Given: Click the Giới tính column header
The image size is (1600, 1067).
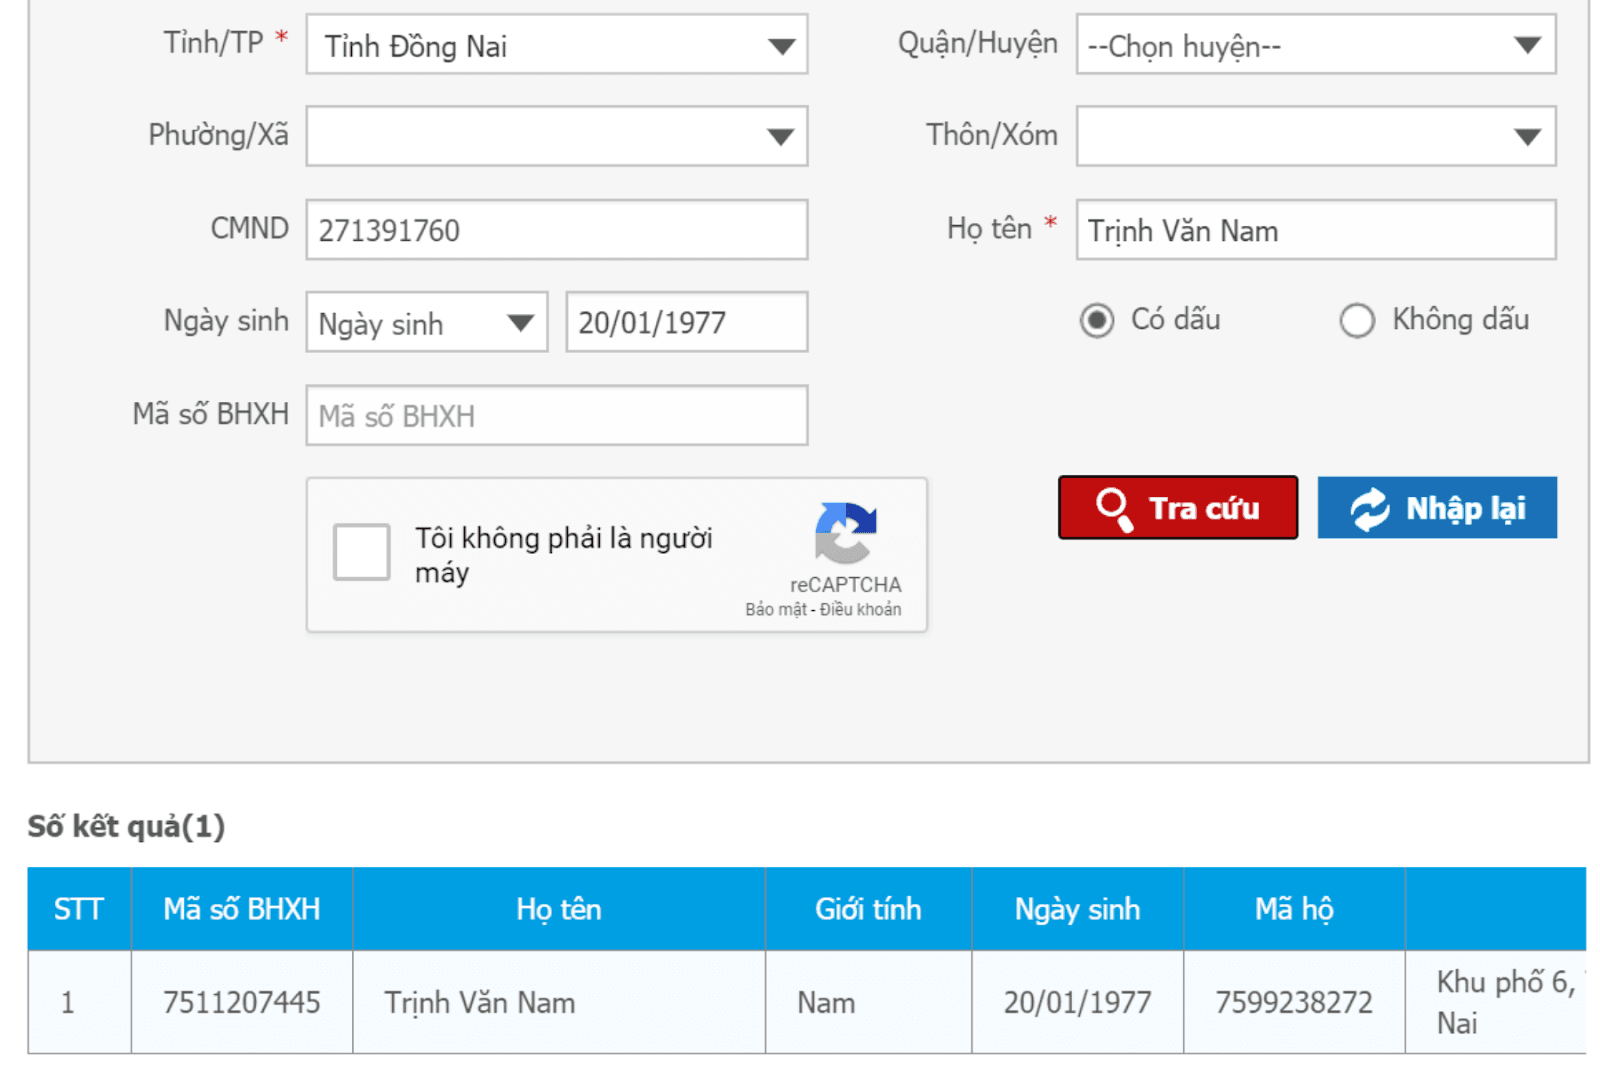Looking at the screenshot, I should tap(868, 909).
